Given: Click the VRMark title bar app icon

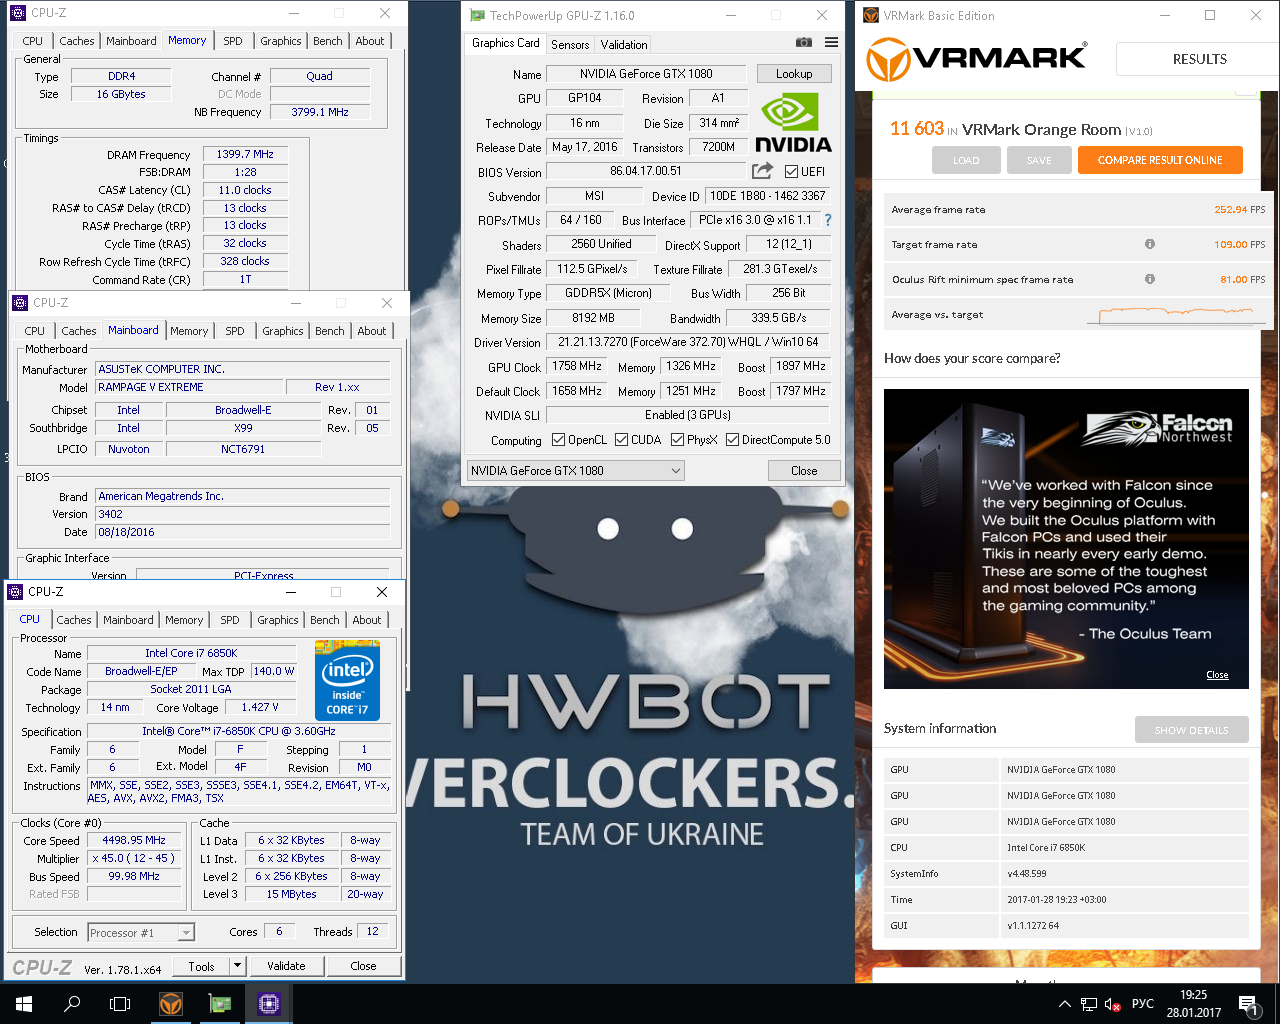Looking at the screenshot, I should [x=871, y=15].
